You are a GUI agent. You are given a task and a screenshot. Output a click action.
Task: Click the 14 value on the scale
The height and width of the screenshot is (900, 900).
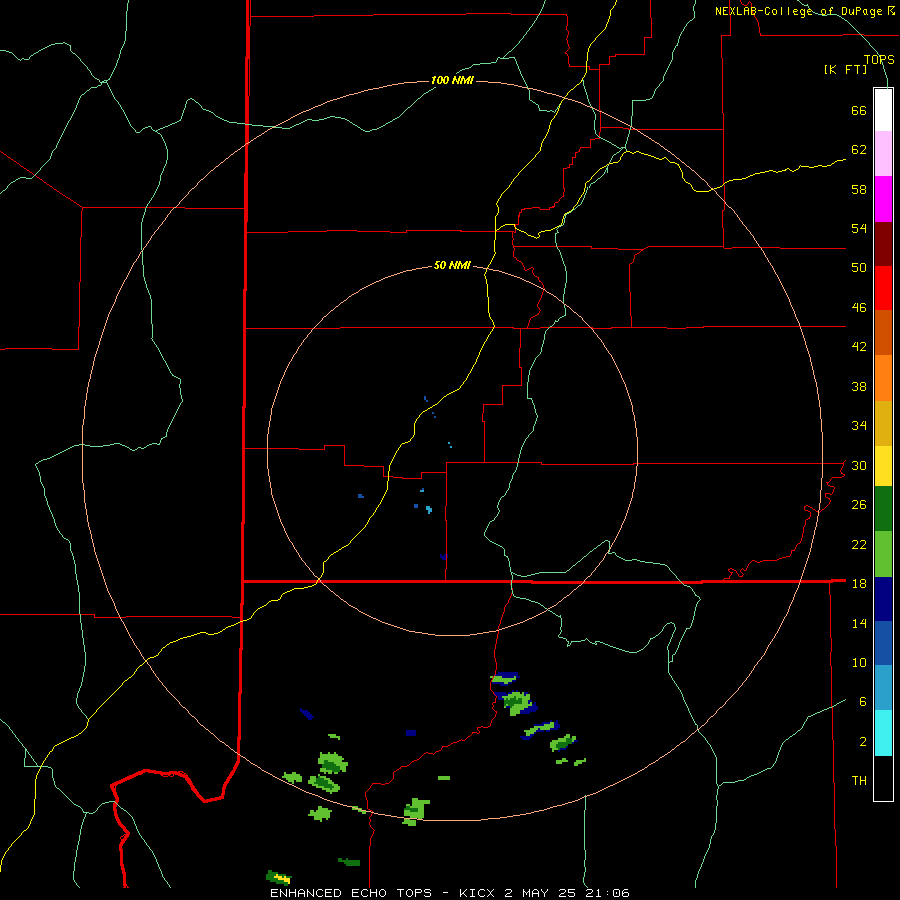click(859, 623)
